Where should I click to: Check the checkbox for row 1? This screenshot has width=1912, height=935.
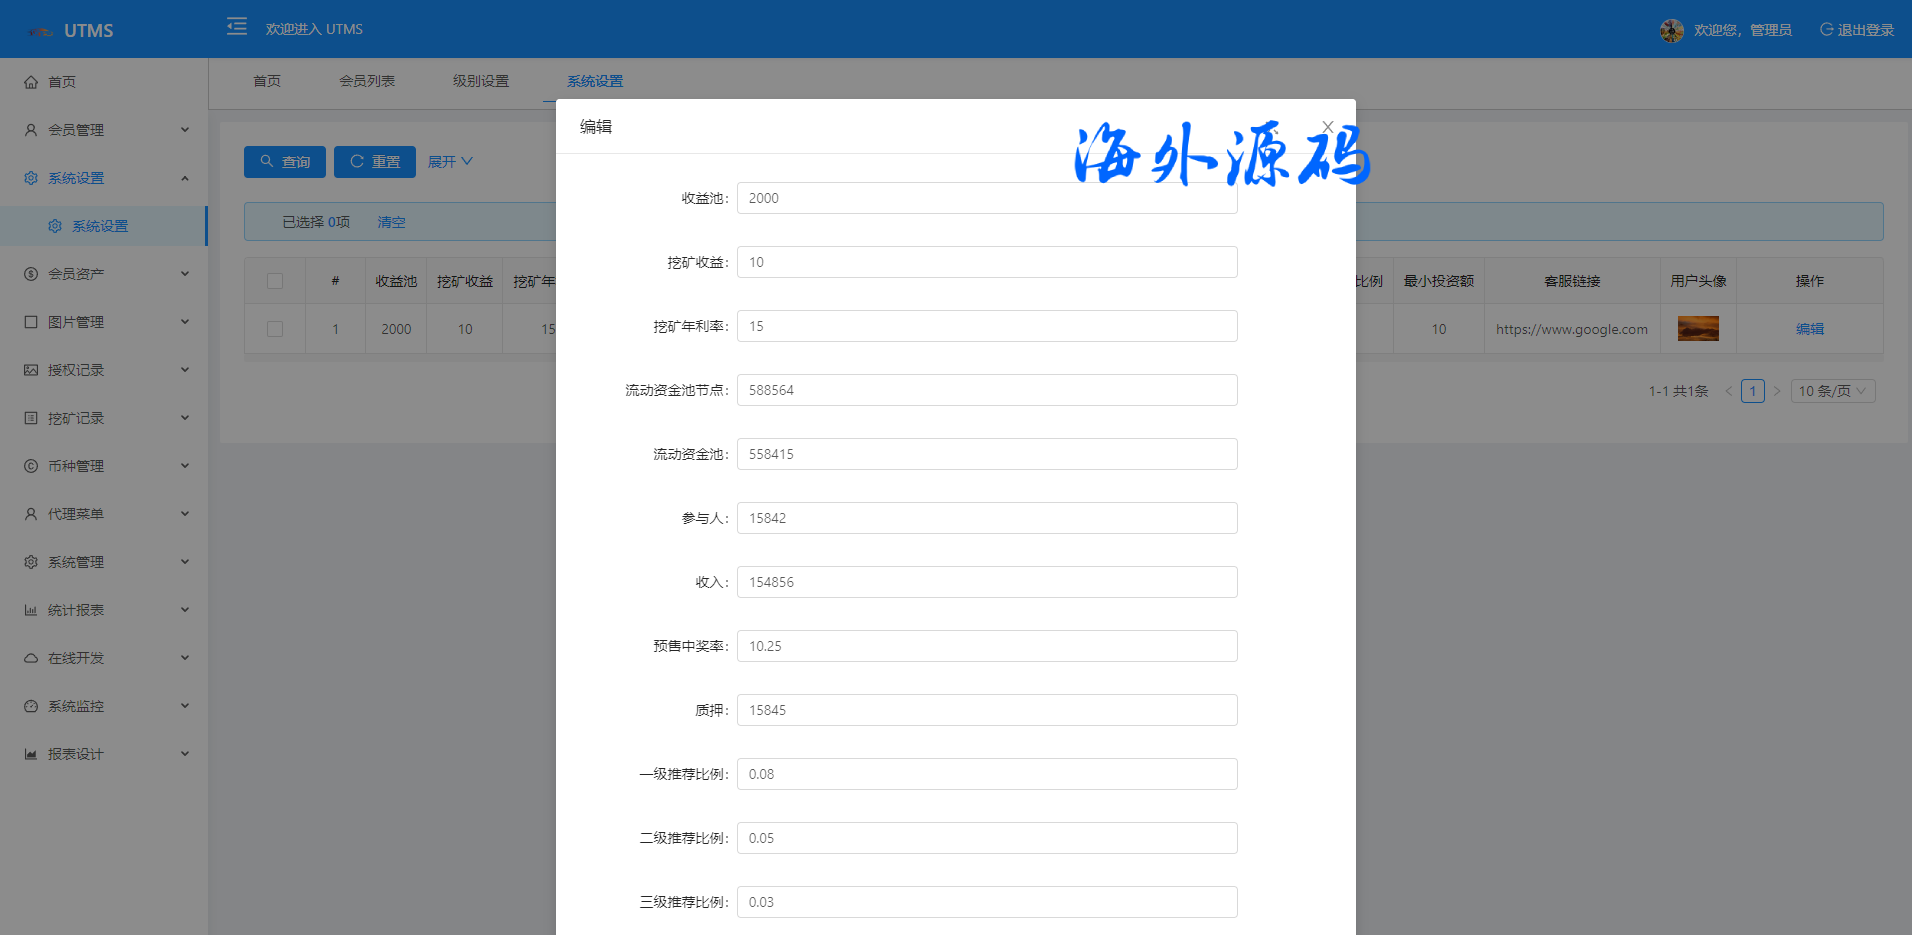click(275, 329)
